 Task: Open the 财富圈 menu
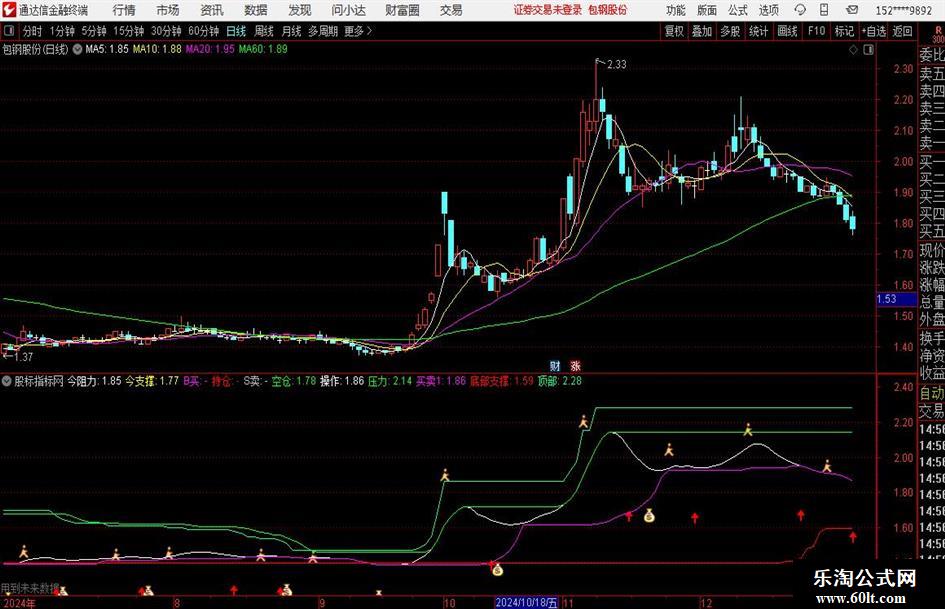tap(402, 10)
